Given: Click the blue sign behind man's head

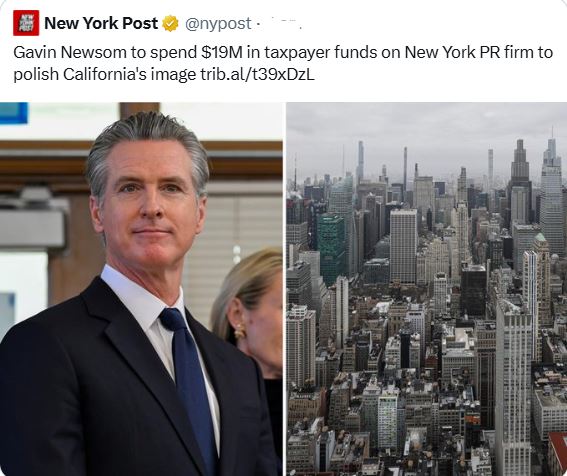Looking at the screenshot, I should [13, 113].
